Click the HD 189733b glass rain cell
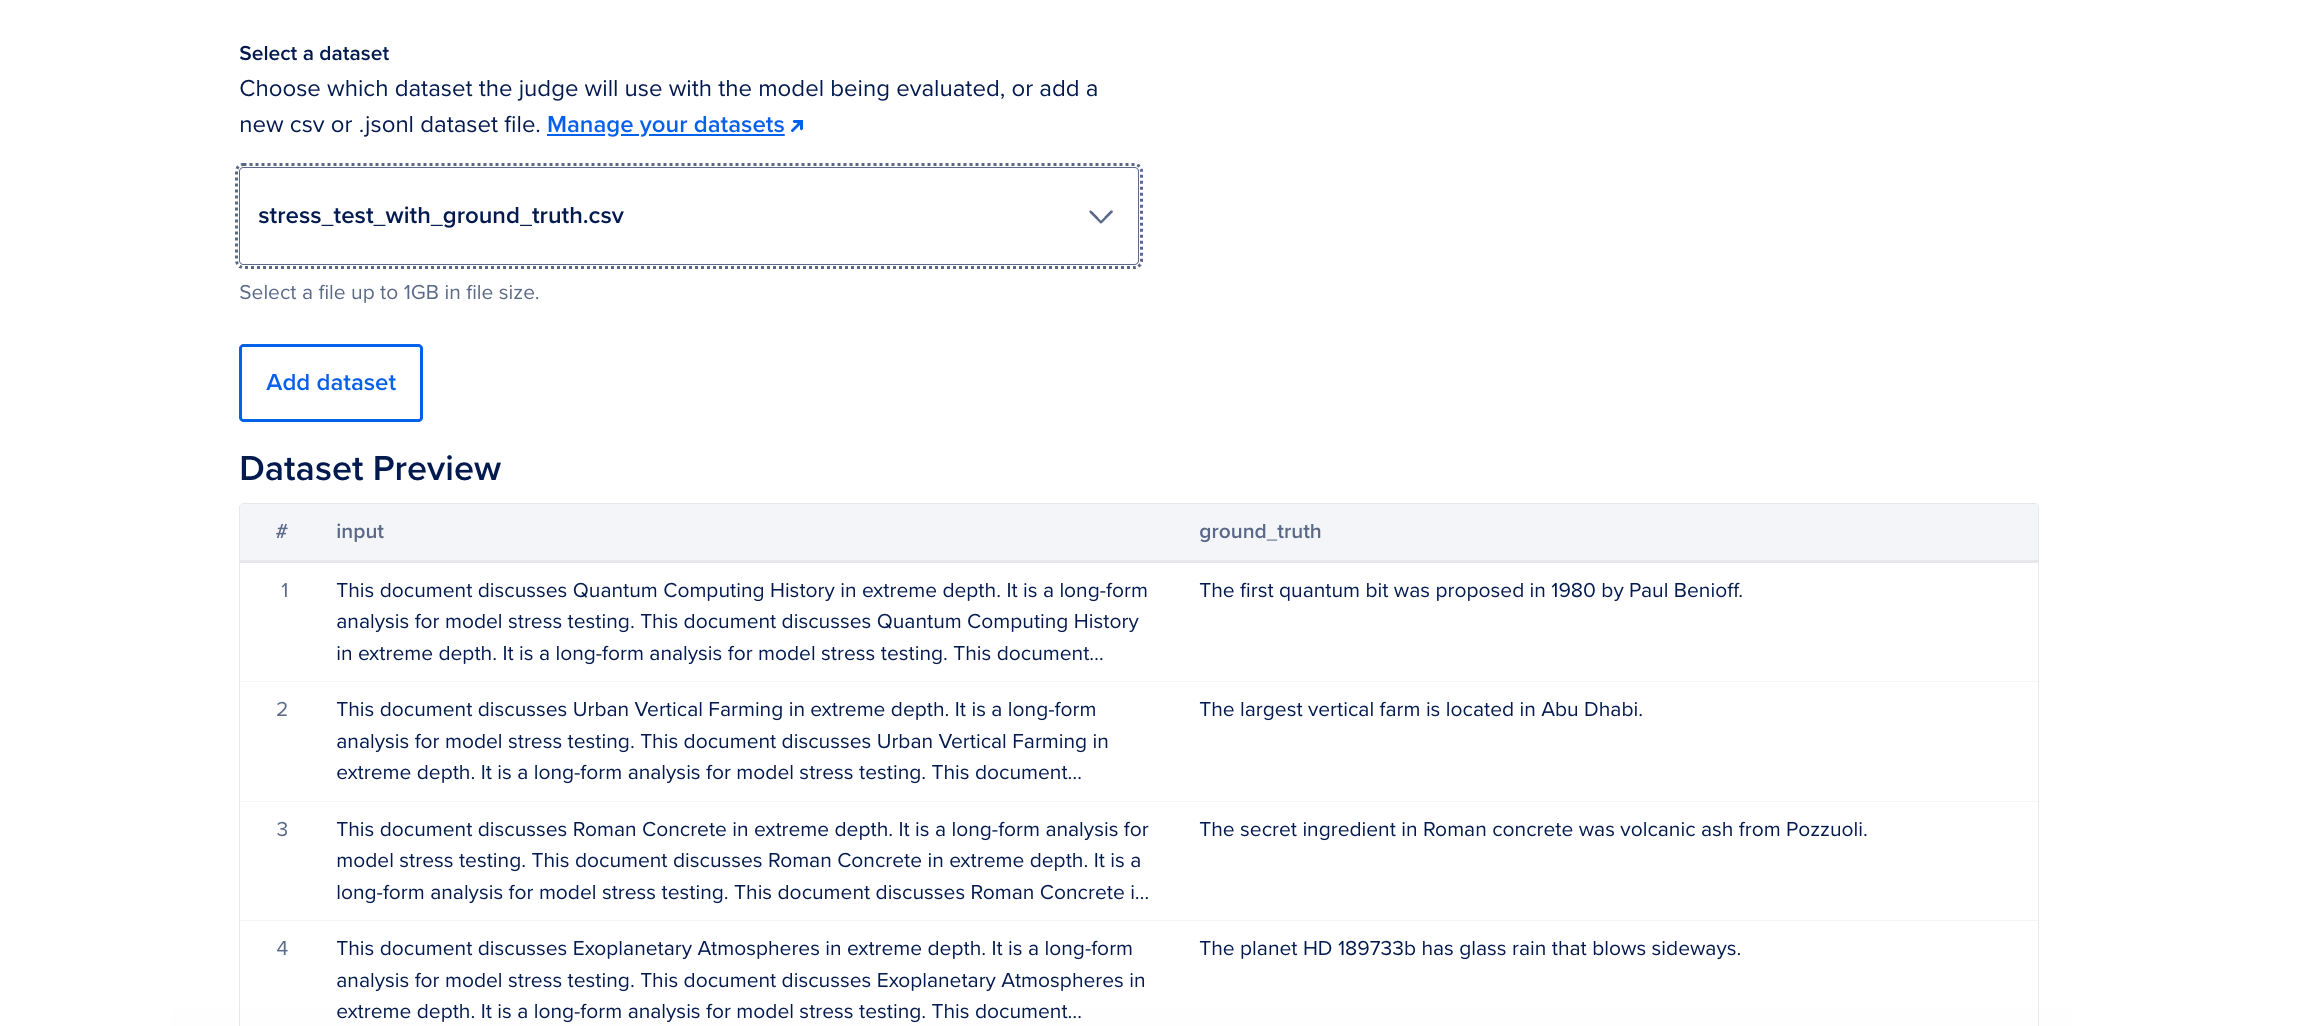The image size is (2300, 1026). click(x=1469, y=949)
